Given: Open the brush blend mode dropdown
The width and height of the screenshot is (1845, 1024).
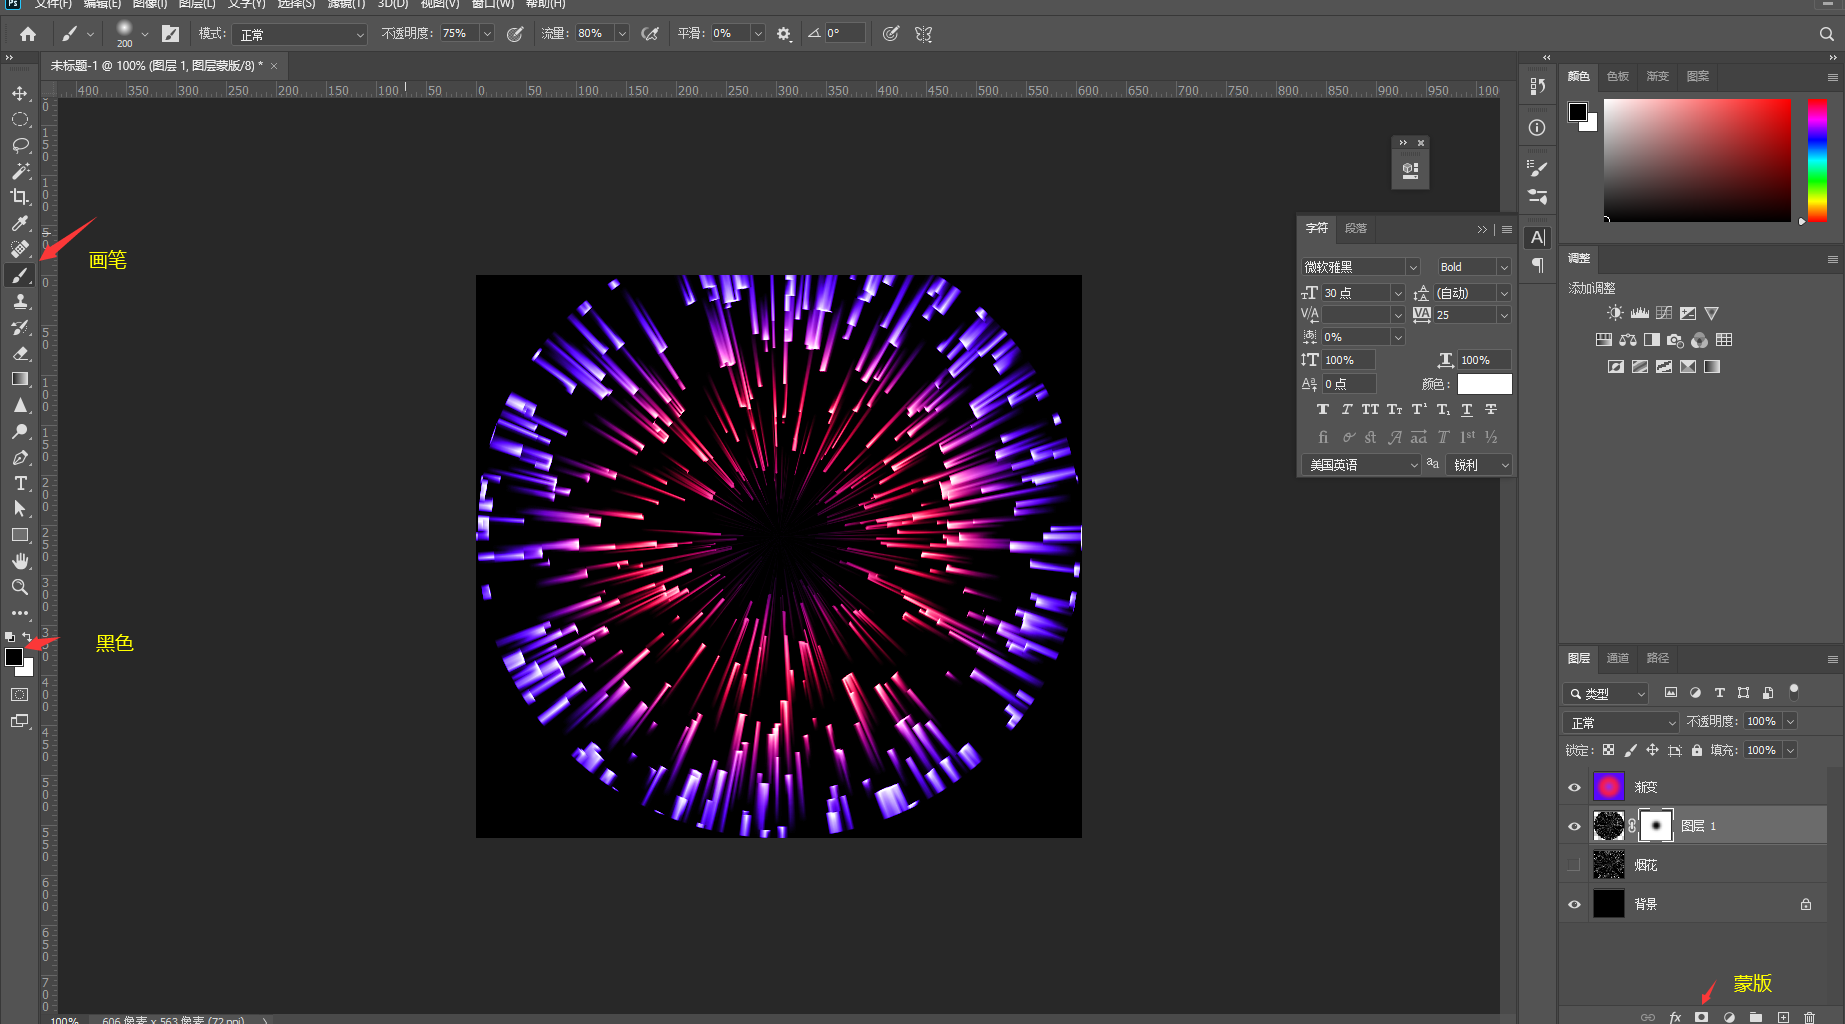Looking at the screenshot, I should [301, 34].
